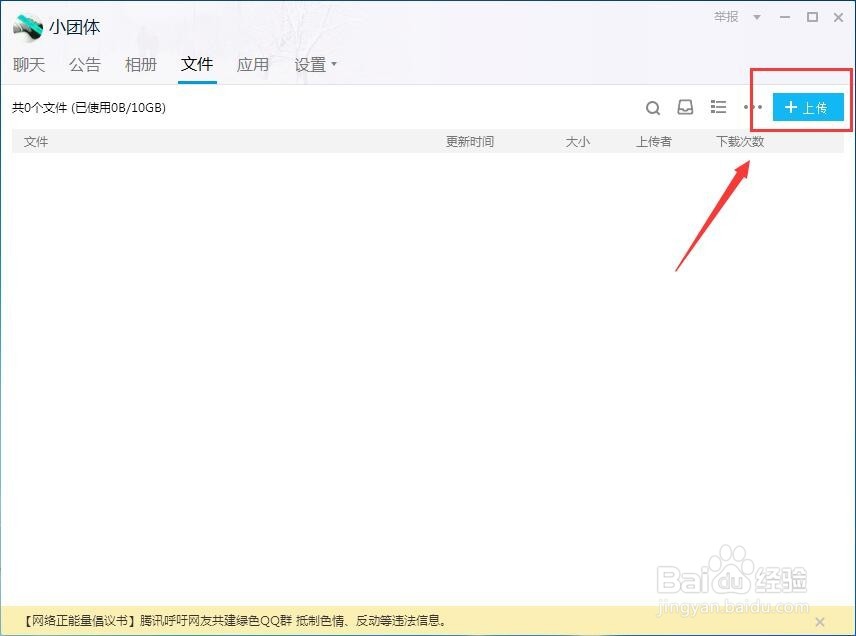Sort files by the 更新时间 column
The image size is (856, 636).
(468, 141)
